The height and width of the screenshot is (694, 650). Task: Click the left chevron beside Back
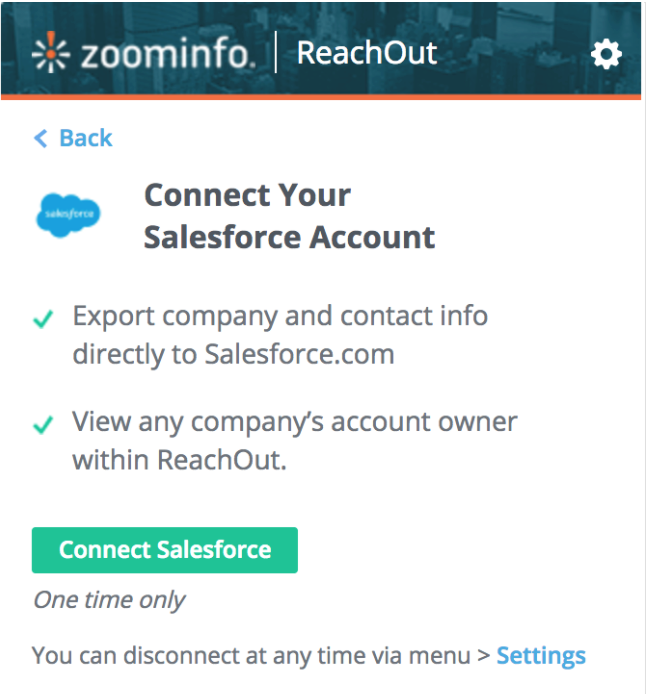(x=41, y=138)
